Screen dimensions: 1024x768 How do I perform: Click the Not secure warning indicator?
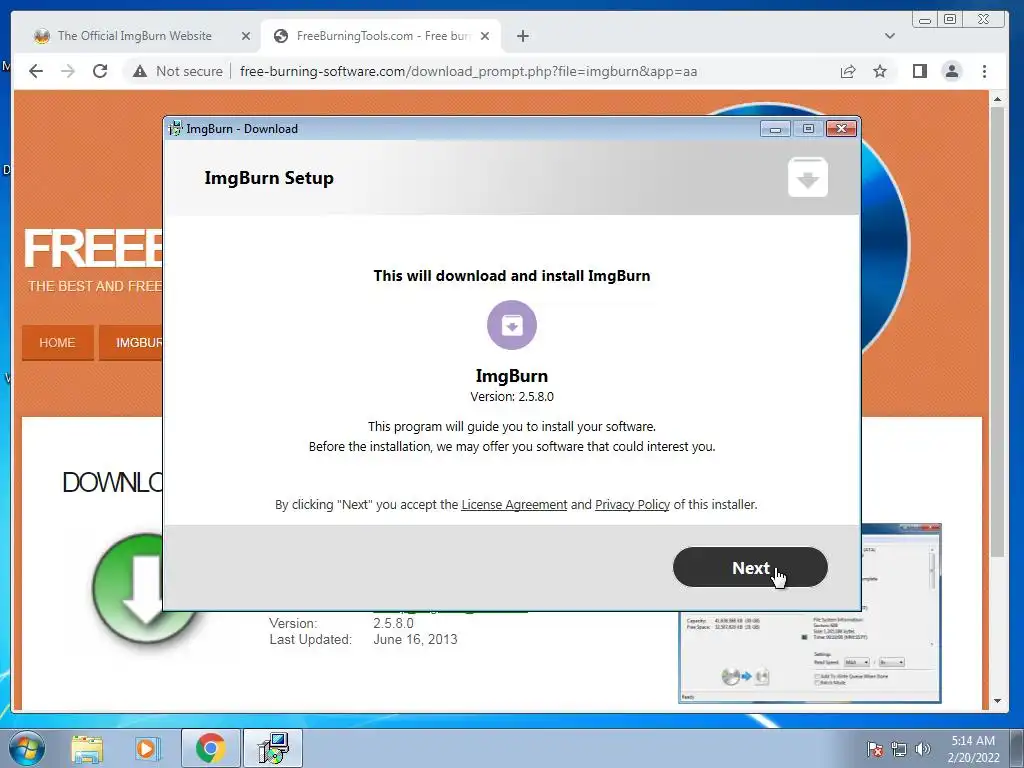[x=178, y=71]
